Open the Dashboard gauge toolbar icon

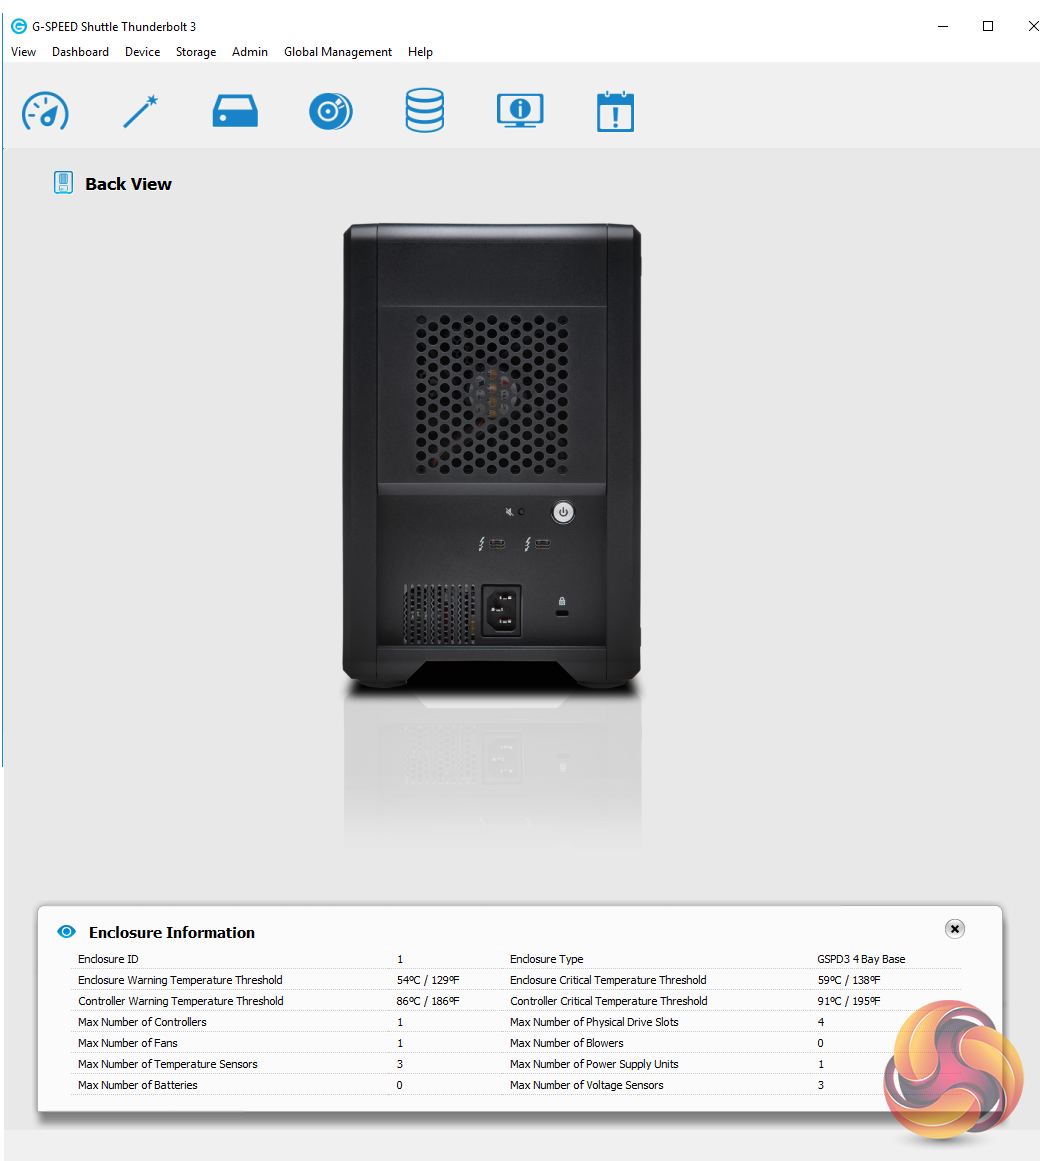pyautogui.click(x=45, y=112)
